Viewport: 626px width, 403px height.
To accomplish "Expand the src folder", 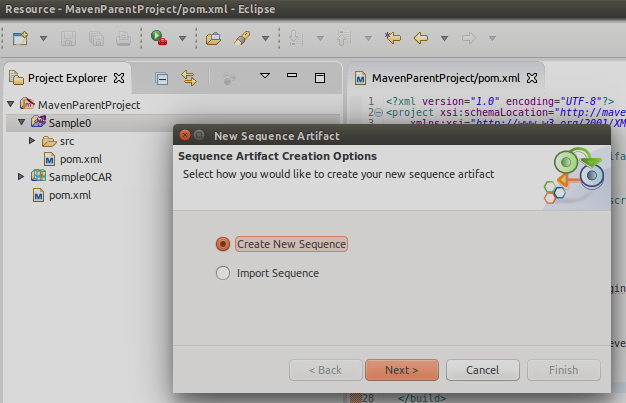I will [x=33, y=141].
